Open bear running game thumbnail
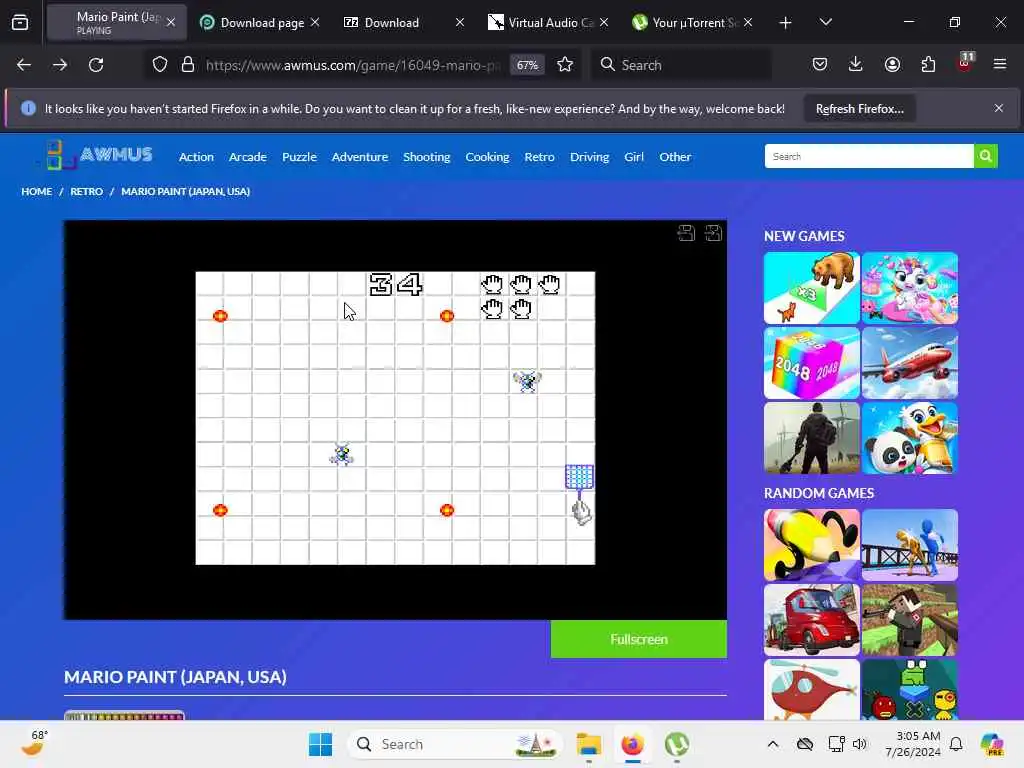 812,288
